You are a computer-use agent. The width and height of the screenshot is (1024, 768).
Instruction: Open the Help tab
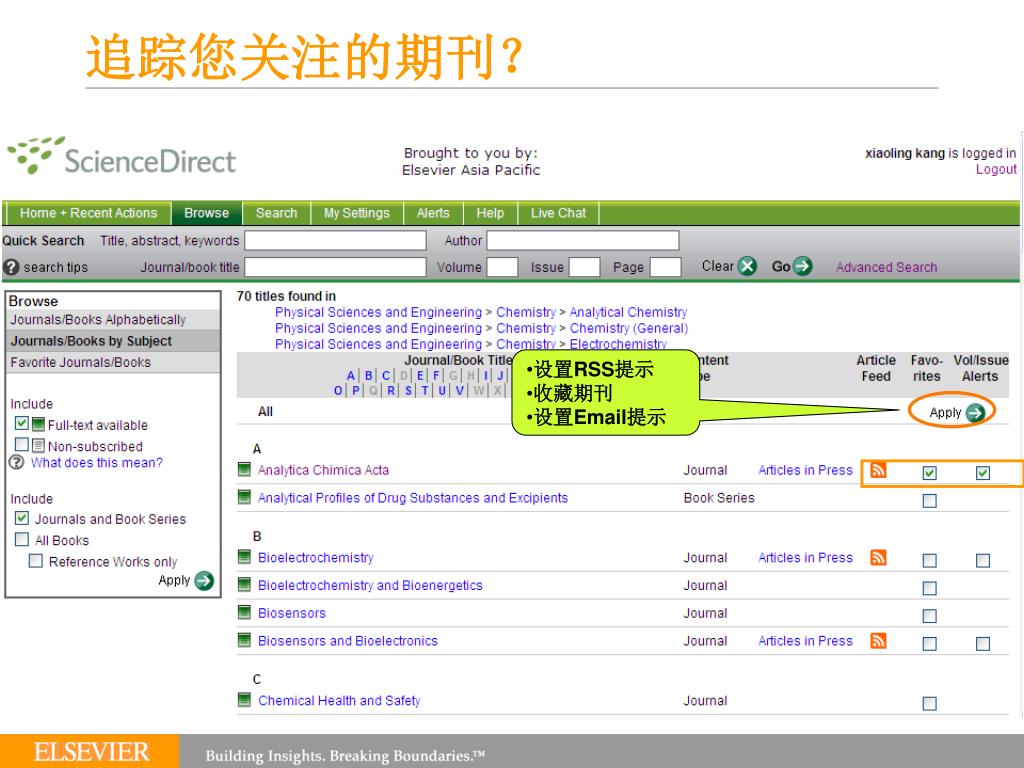[490, 213]
